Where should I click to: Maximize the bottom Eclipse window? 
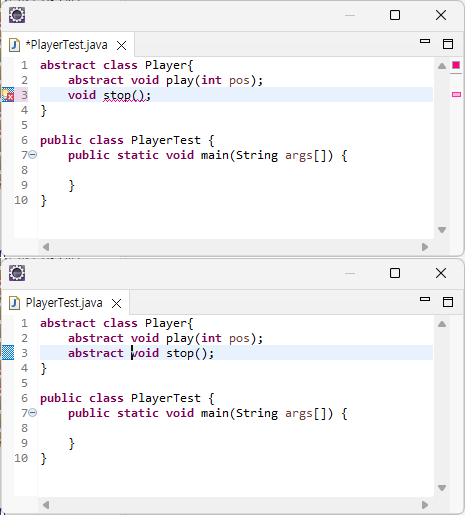[x=395, y=273]
